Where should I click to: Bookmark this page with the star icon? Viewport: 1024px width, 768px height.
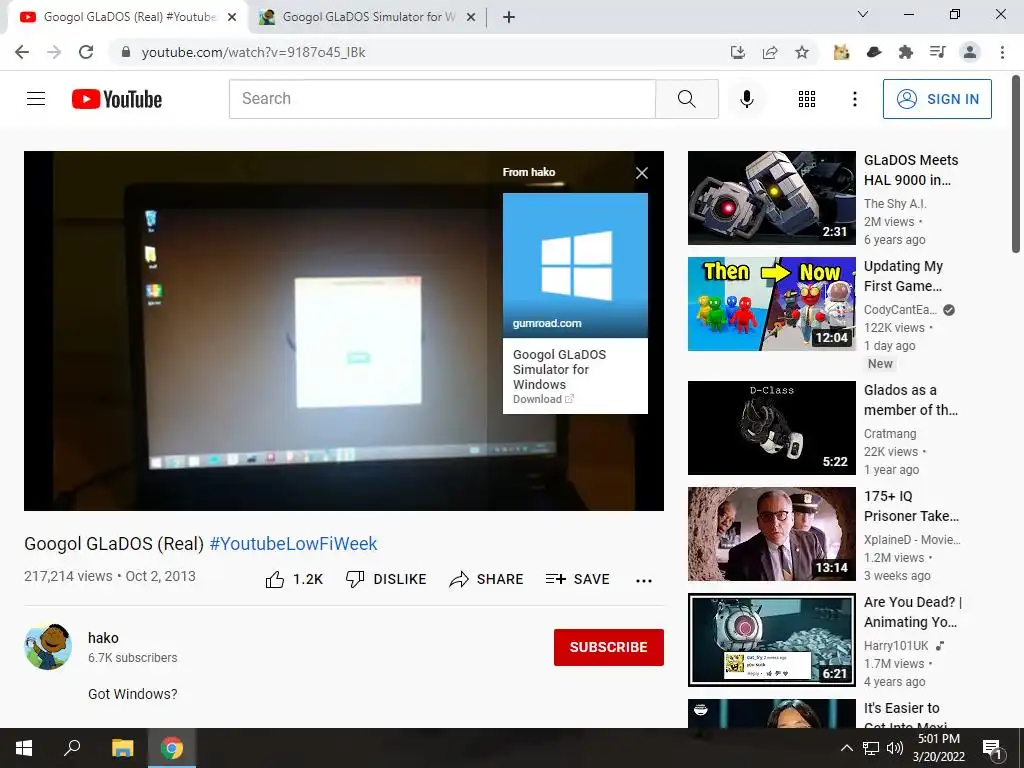(x=802, y=52)
